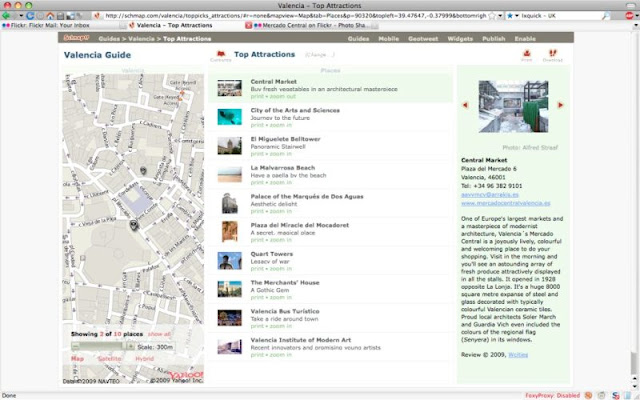Screen dimensions: 640x400
Task: Click the magnifier search icon in search box
Action: [606, 16]
